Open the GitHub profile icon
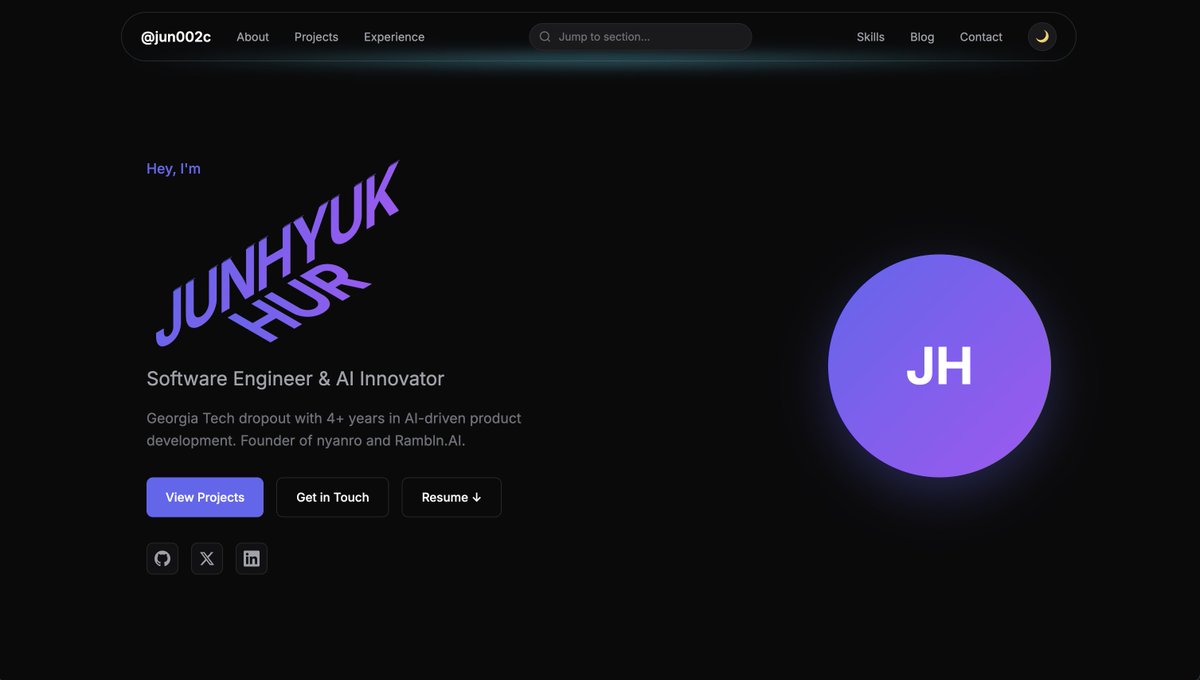This screenshot has height=680, width=1200. pos(162,558)
